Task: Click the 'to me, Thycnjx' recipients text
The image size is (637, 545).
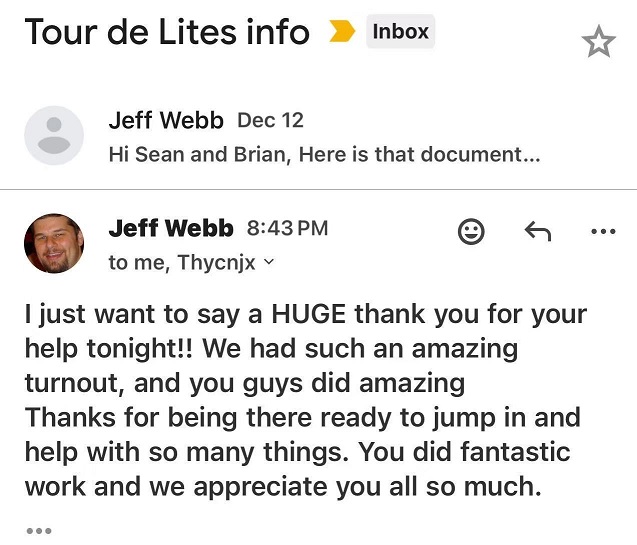Action: [182, 263]
